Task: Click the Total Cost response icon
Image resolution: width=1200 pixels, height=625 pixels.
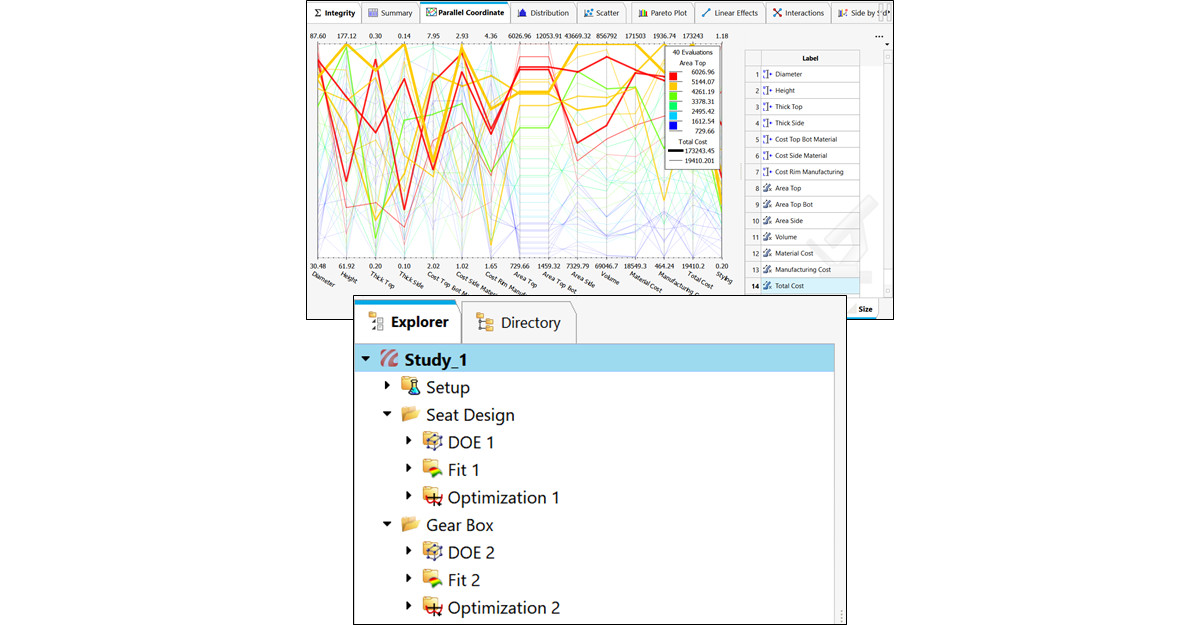Action: tap(767, 286)
